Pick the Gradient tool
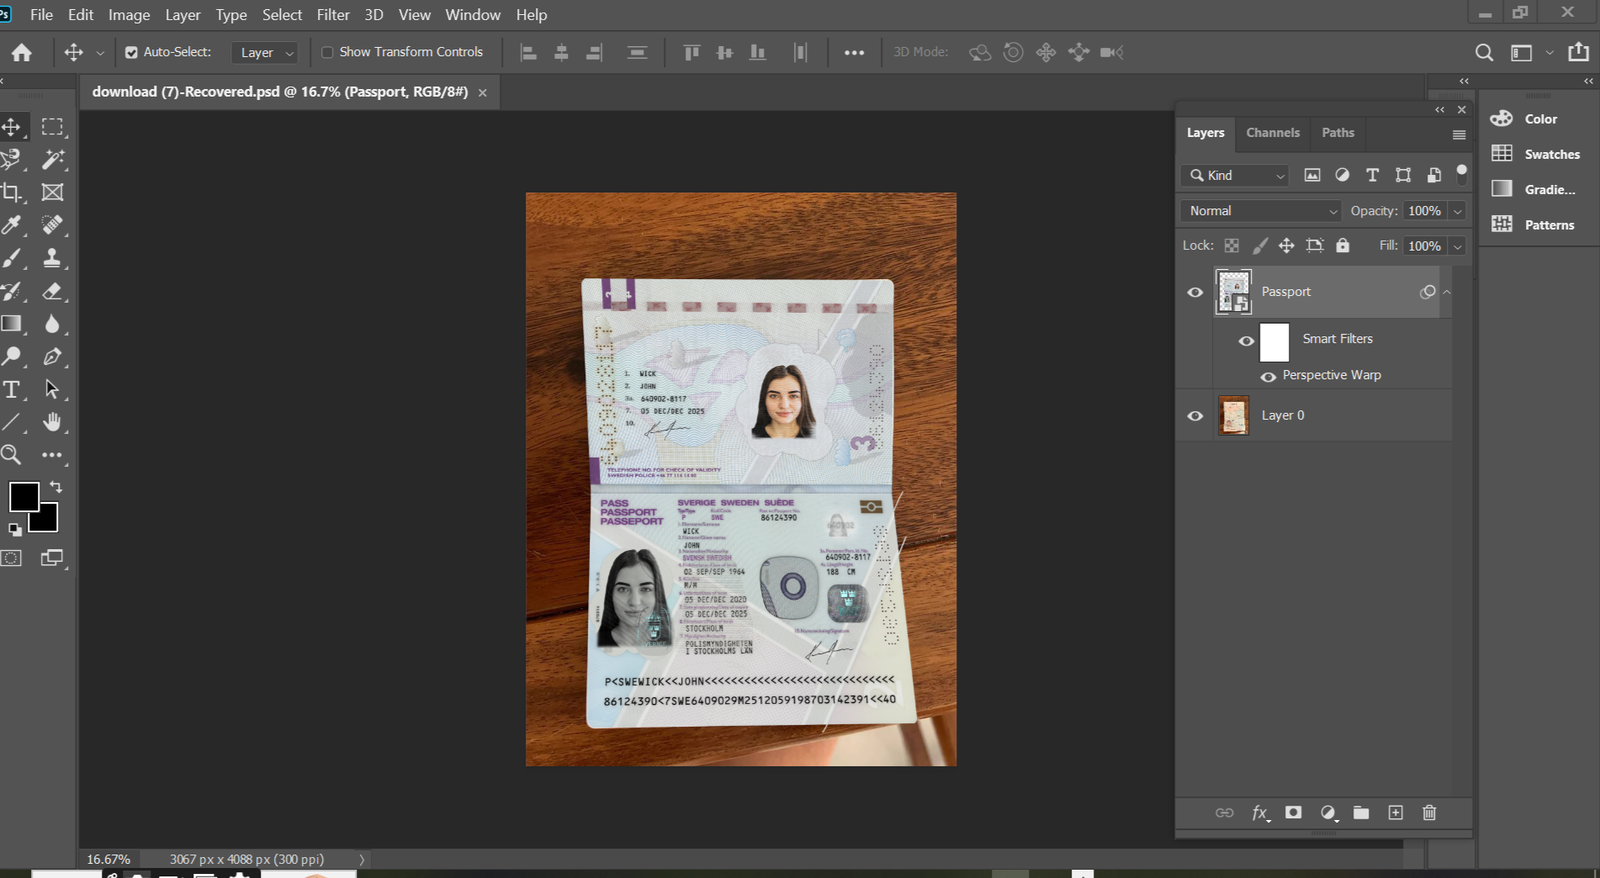 click(11, 324)
